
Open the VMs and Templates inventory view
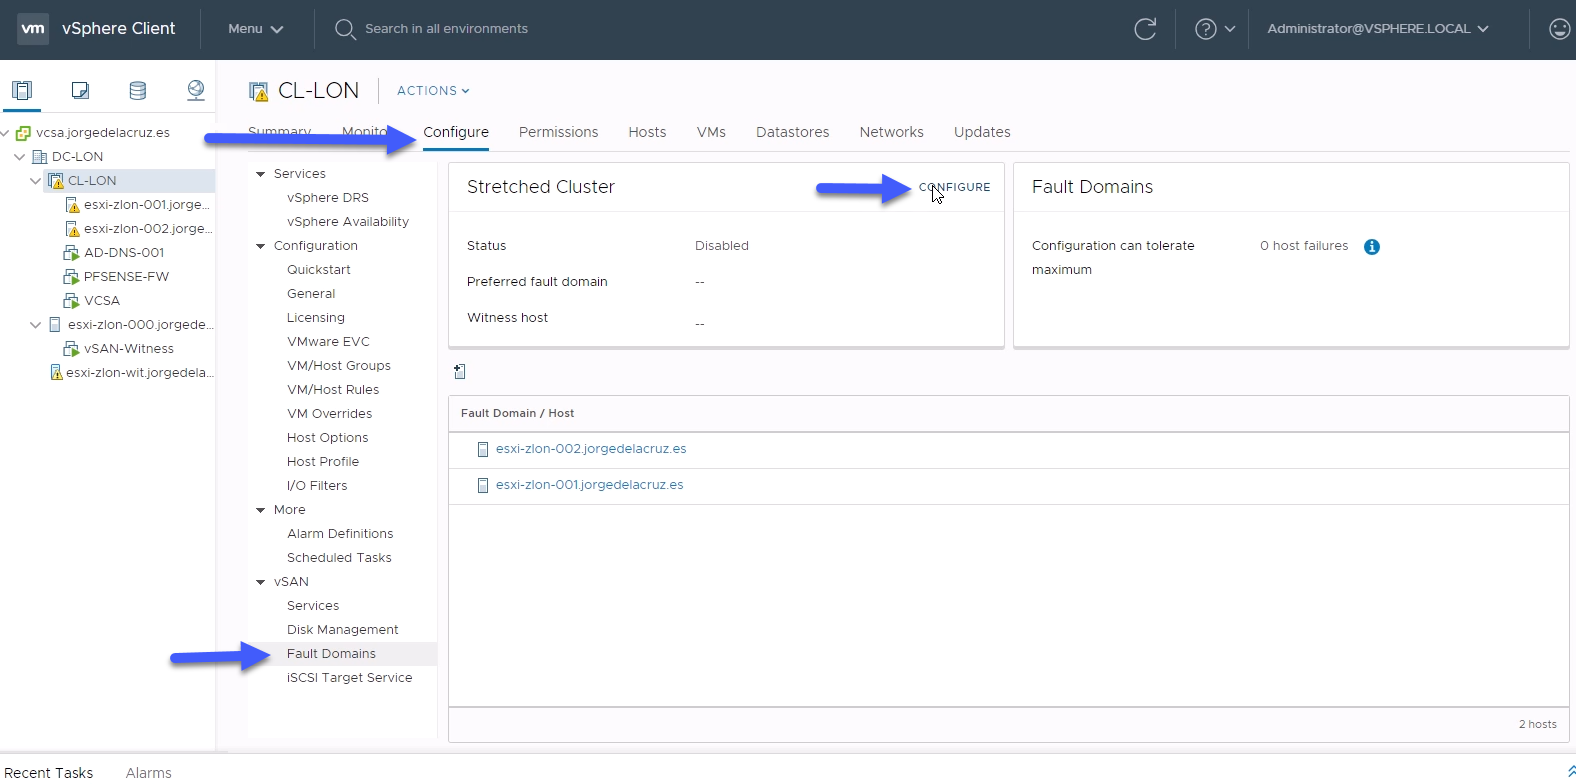point(80,90)
